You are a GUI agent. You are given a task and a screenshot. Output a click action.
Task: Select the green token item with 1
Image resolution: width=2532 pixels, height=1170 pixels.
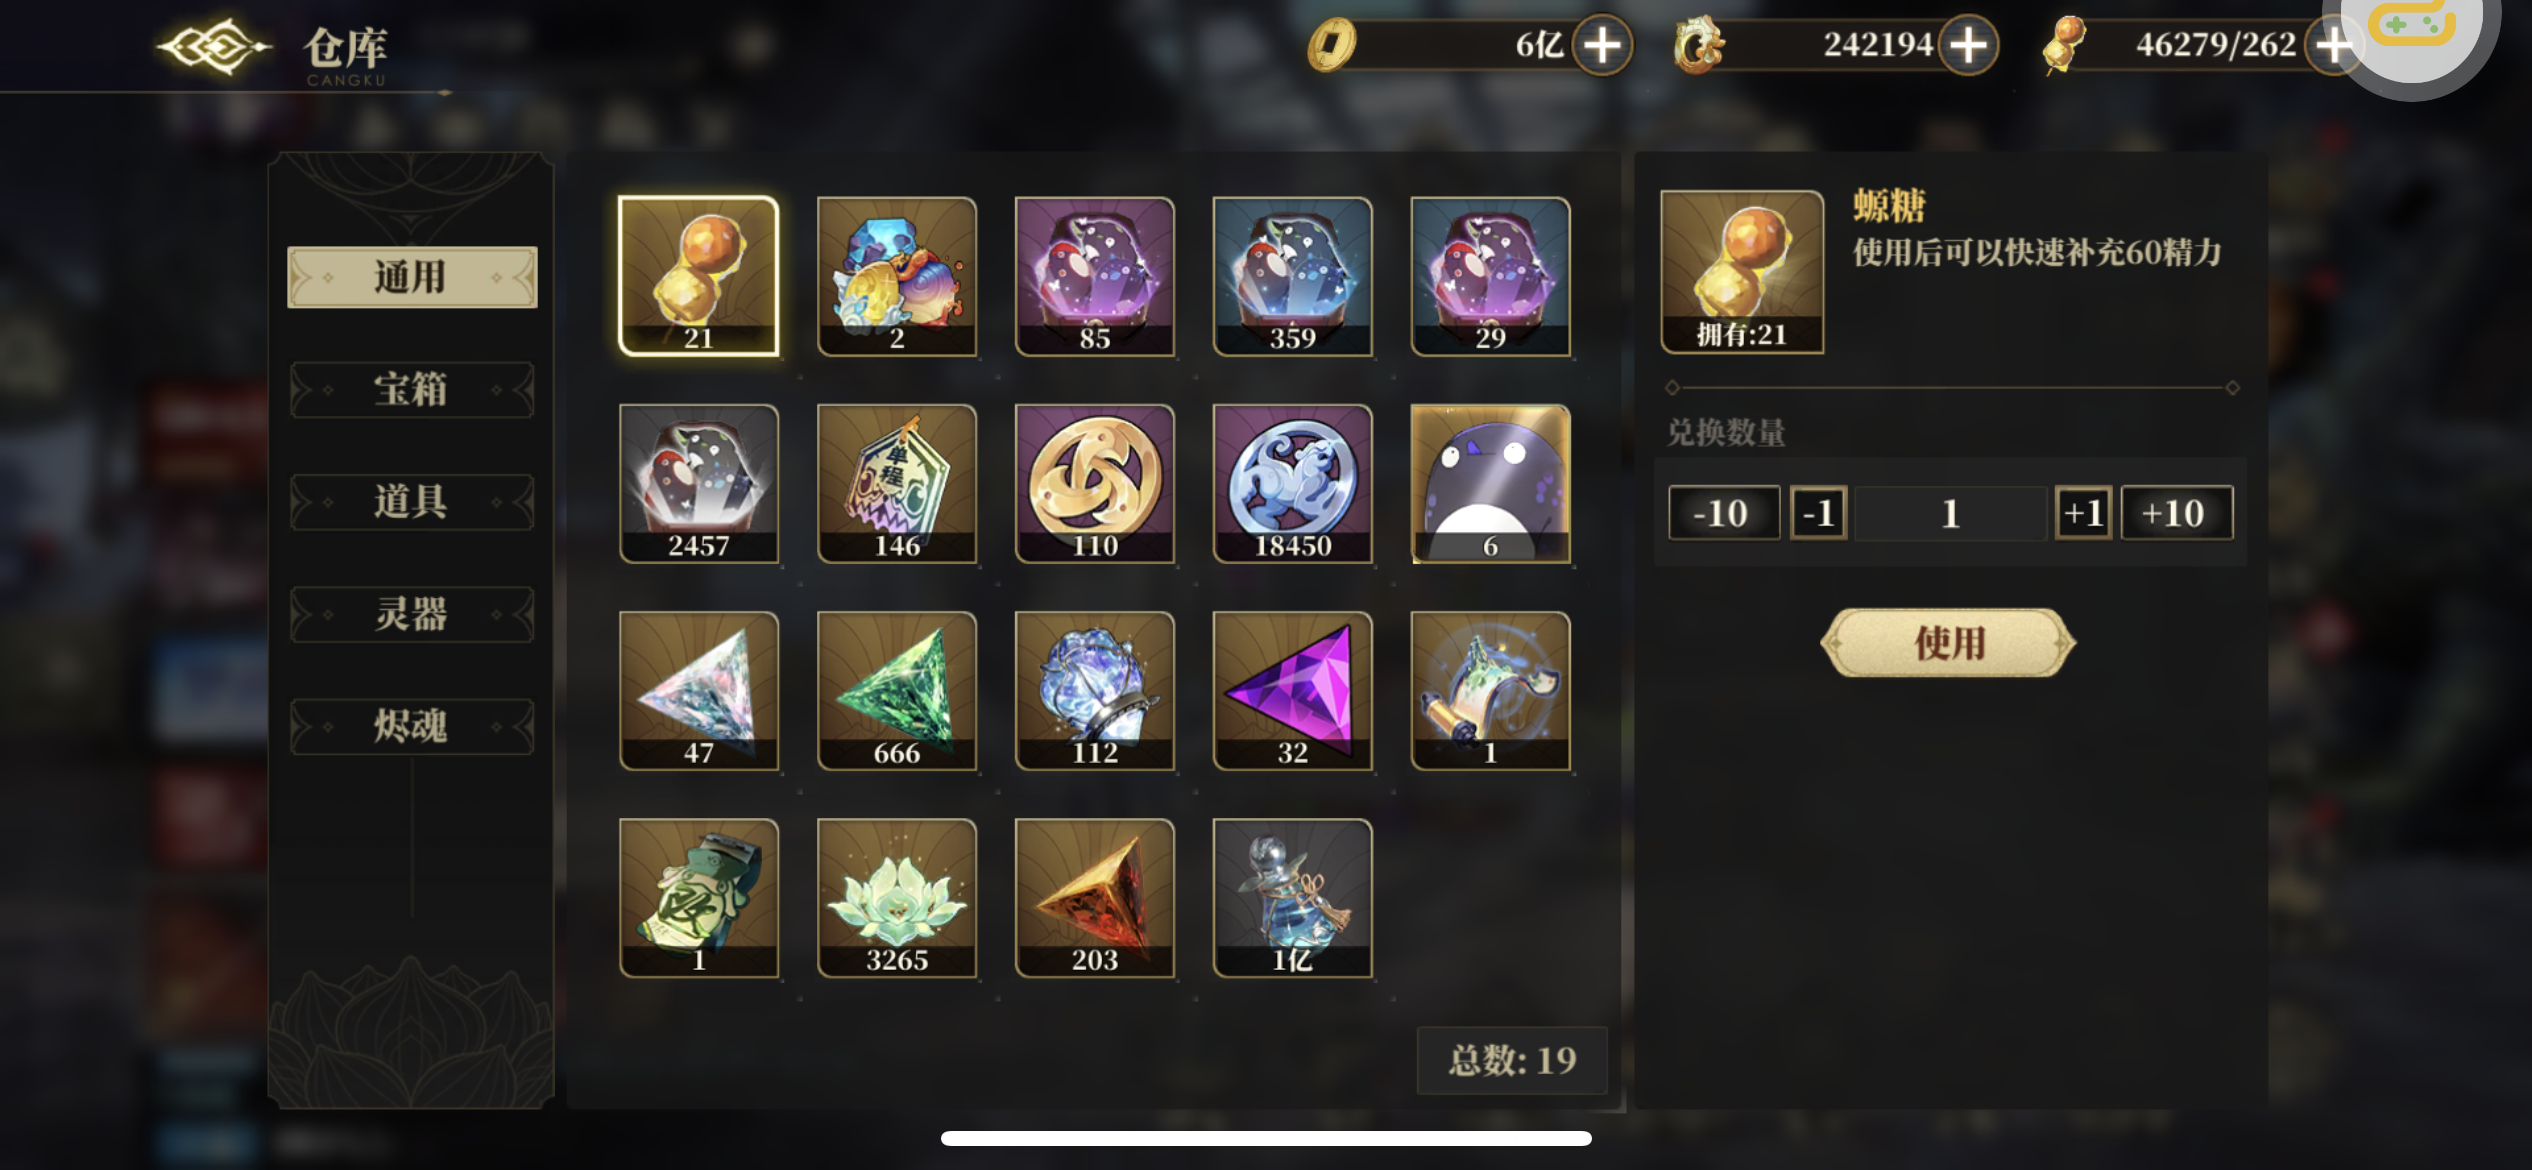click(698, 898)
